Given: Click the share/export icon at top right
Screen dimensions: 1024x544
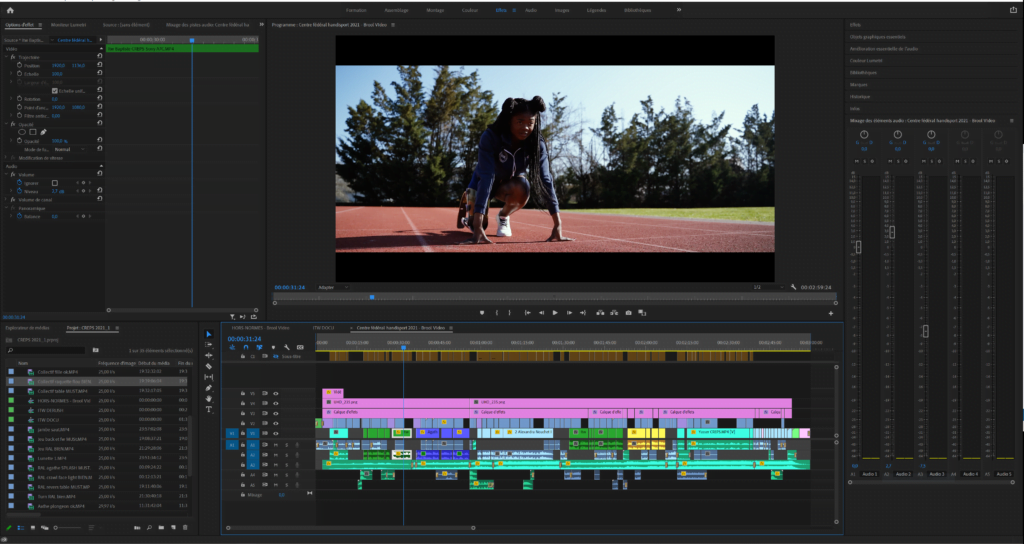Looking at the screenshot, I should click(x=1012, y=10).
